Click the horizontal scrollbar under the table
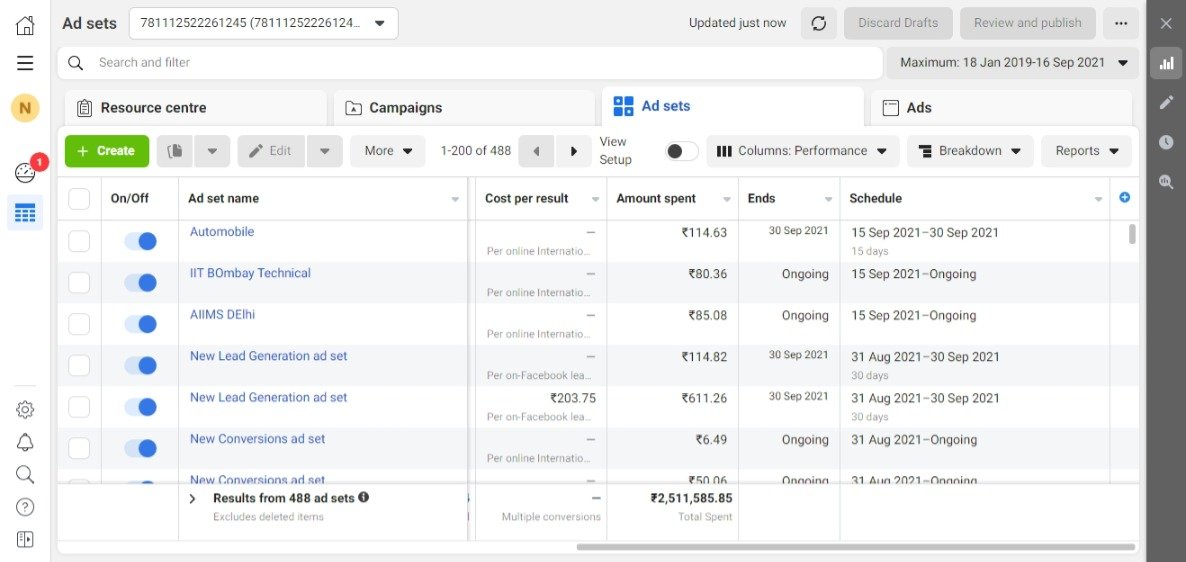The width and height of the screenshot is (1186, 562). click(x=855, y=547)
